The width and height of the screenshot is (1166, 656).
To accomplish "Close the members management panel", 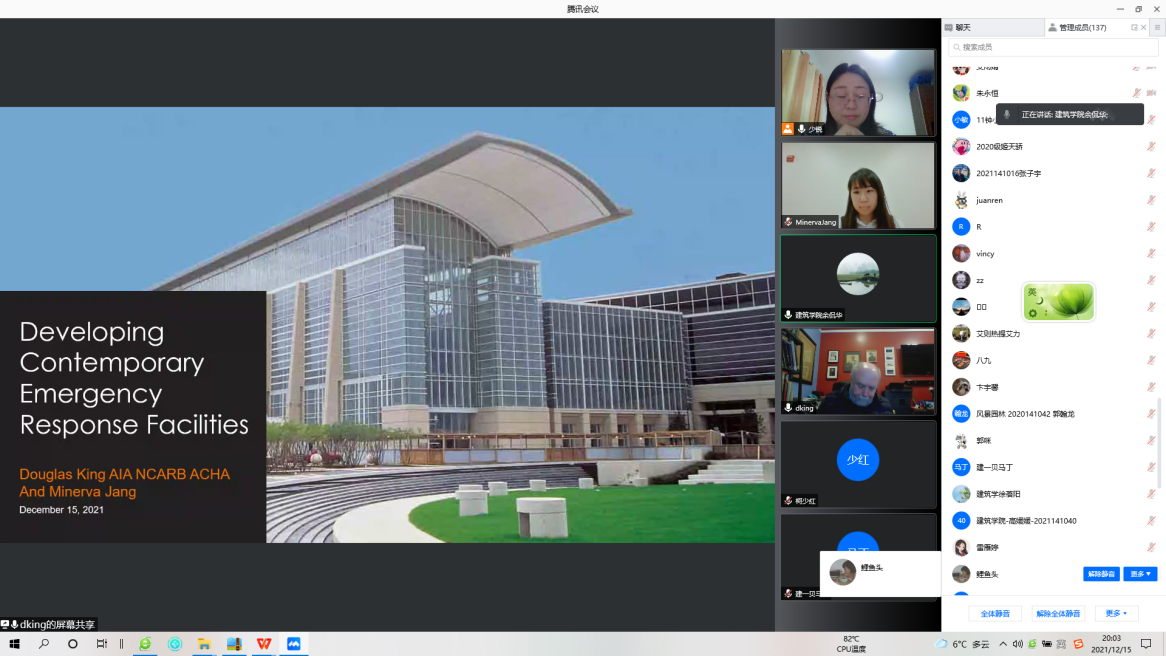I will (1143, 28).
